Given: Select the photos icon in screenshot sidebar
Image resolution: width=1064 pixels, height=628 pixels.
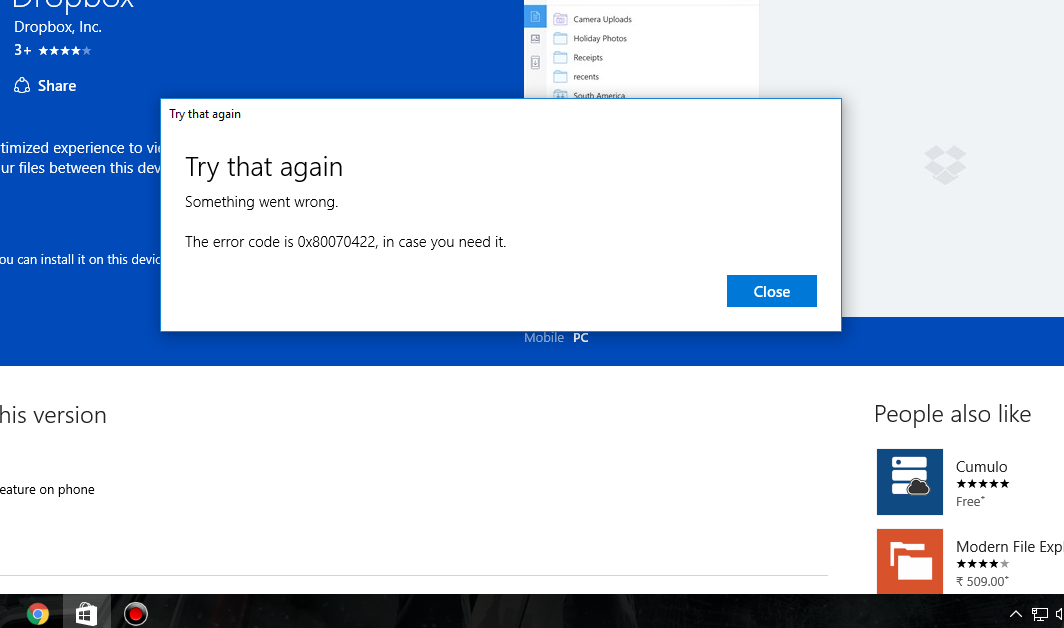Looking at the screenshot, I should pos(535,39).
